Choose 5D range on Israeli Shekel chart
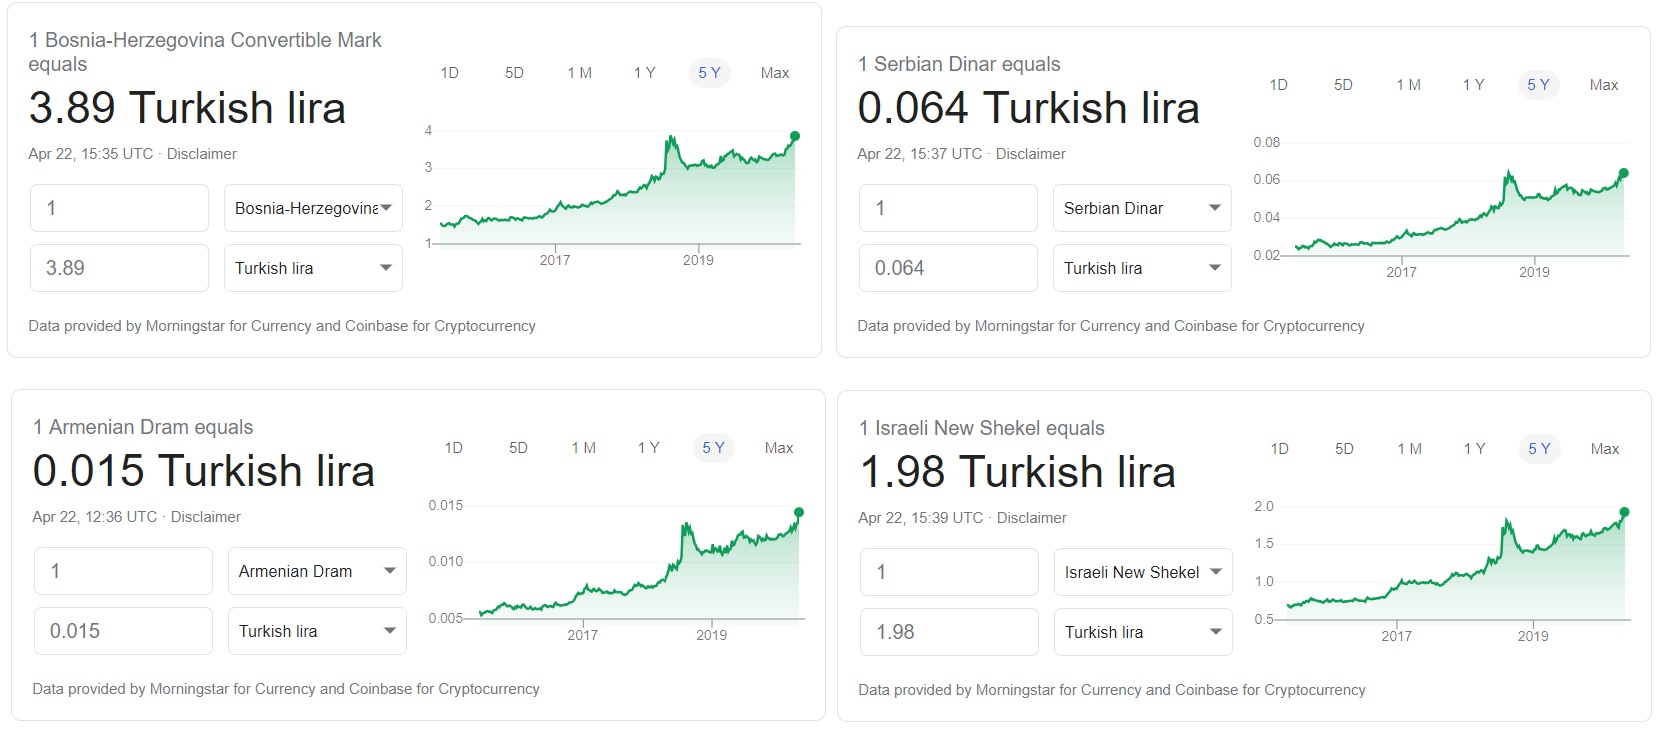 (x=1344, y=449)
